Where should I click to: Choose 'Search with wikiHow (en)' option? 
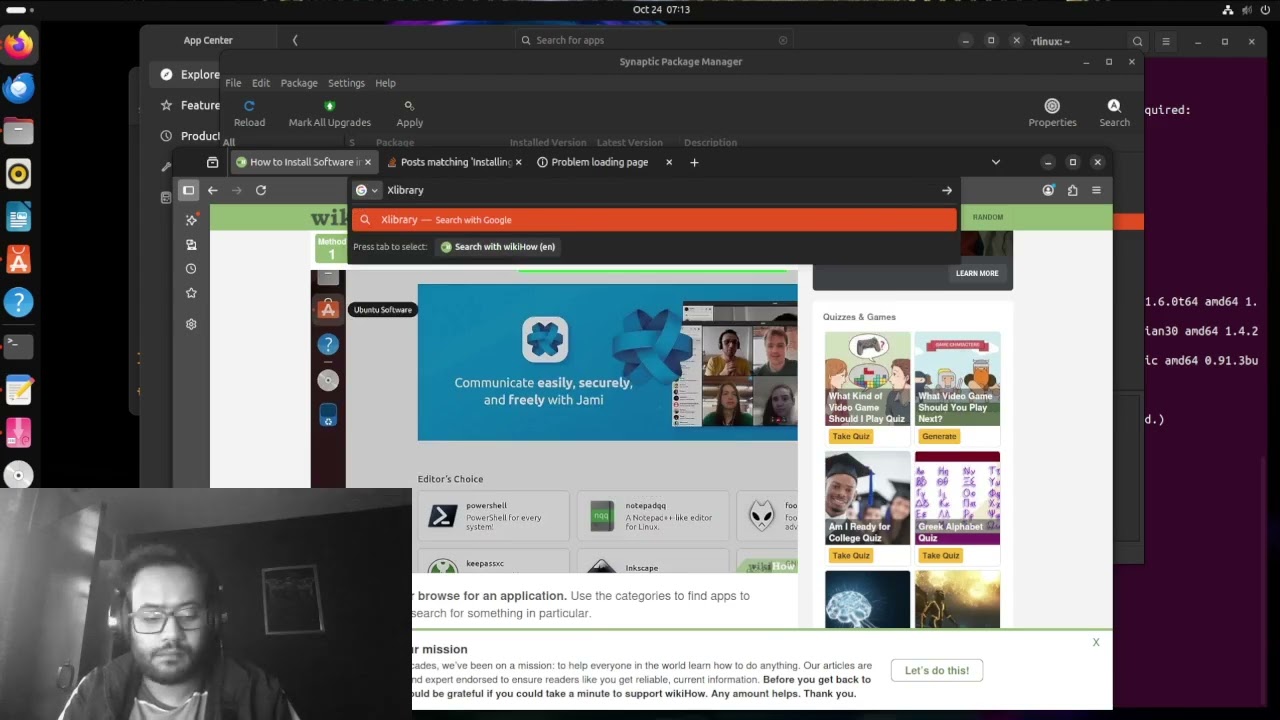[497, 247]
